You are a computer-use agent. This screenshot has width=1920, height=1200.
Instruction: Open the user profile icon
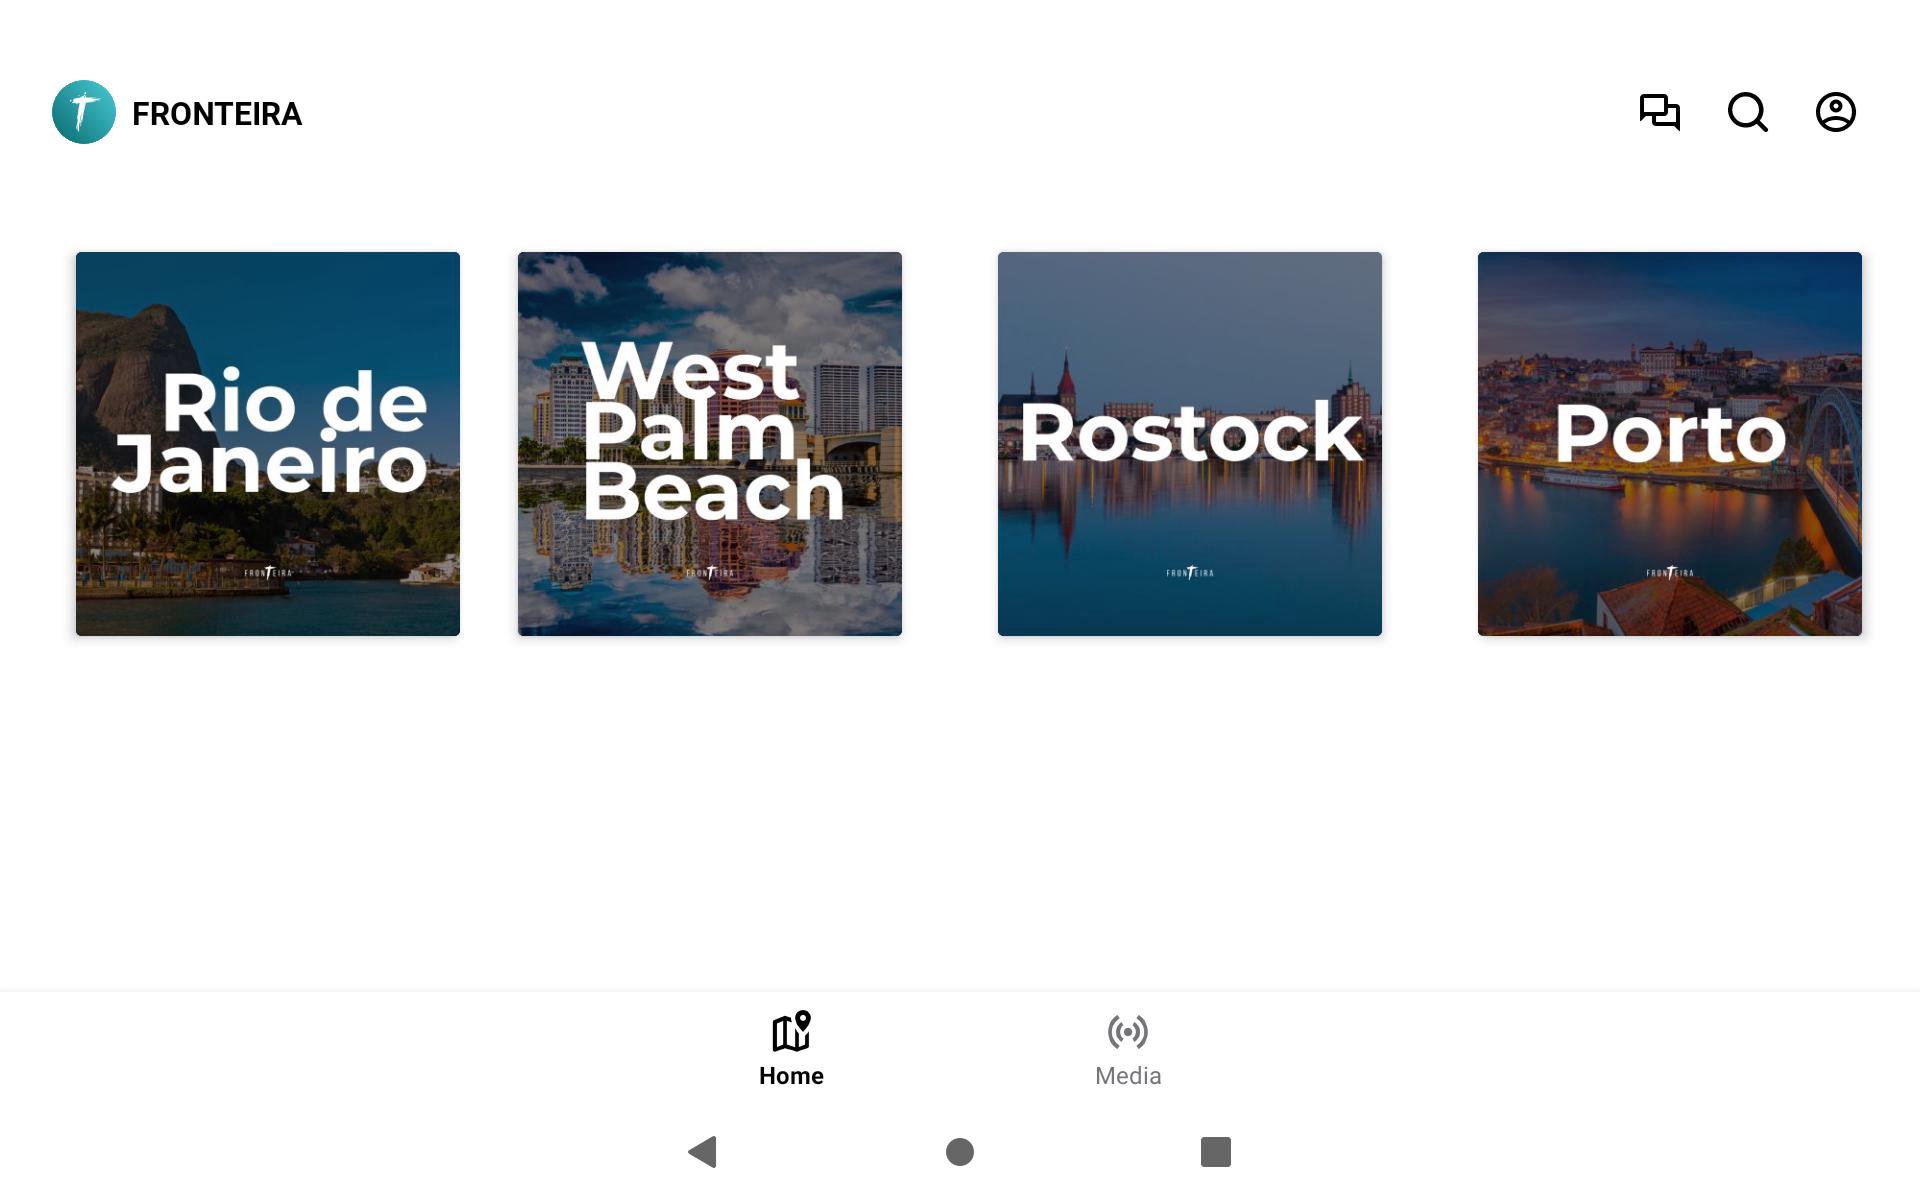pos(1835,112)
